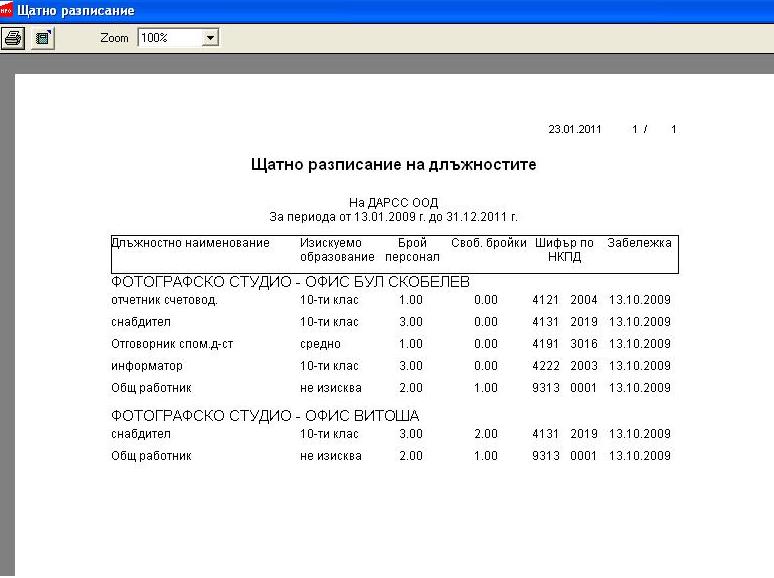The width and height of the screenshot is (774, 578).
Task: Select the Отговорник спом.д-ст row
Action: (x=391, y=344)
